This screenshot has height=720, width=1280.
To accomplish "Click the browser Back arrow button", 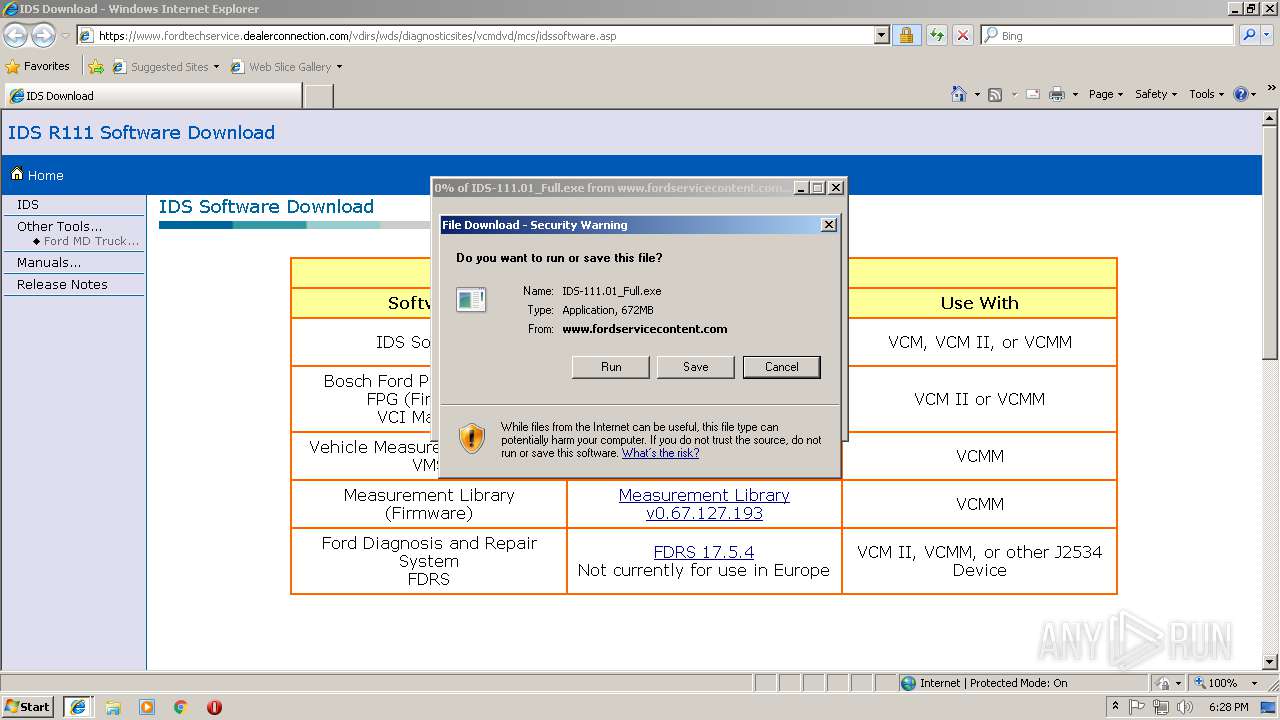I will pyautogui.click(x=15, y=35).
